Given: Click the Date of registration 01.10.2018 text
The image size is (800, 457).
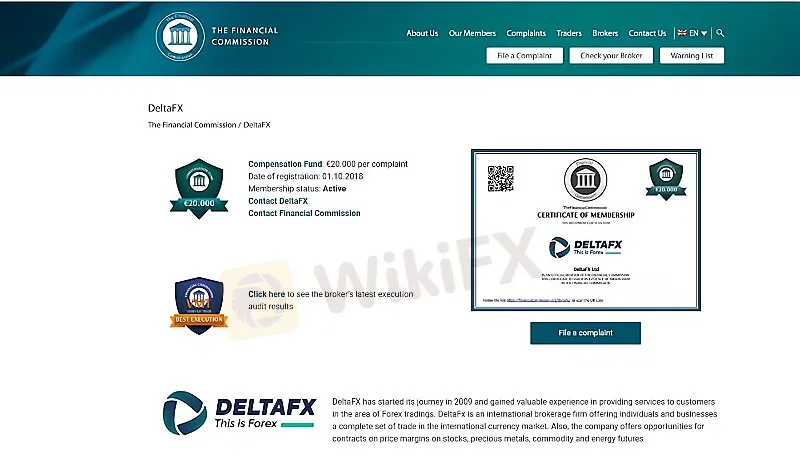Looking at the screenshot, I should click(x=306, y=176).
